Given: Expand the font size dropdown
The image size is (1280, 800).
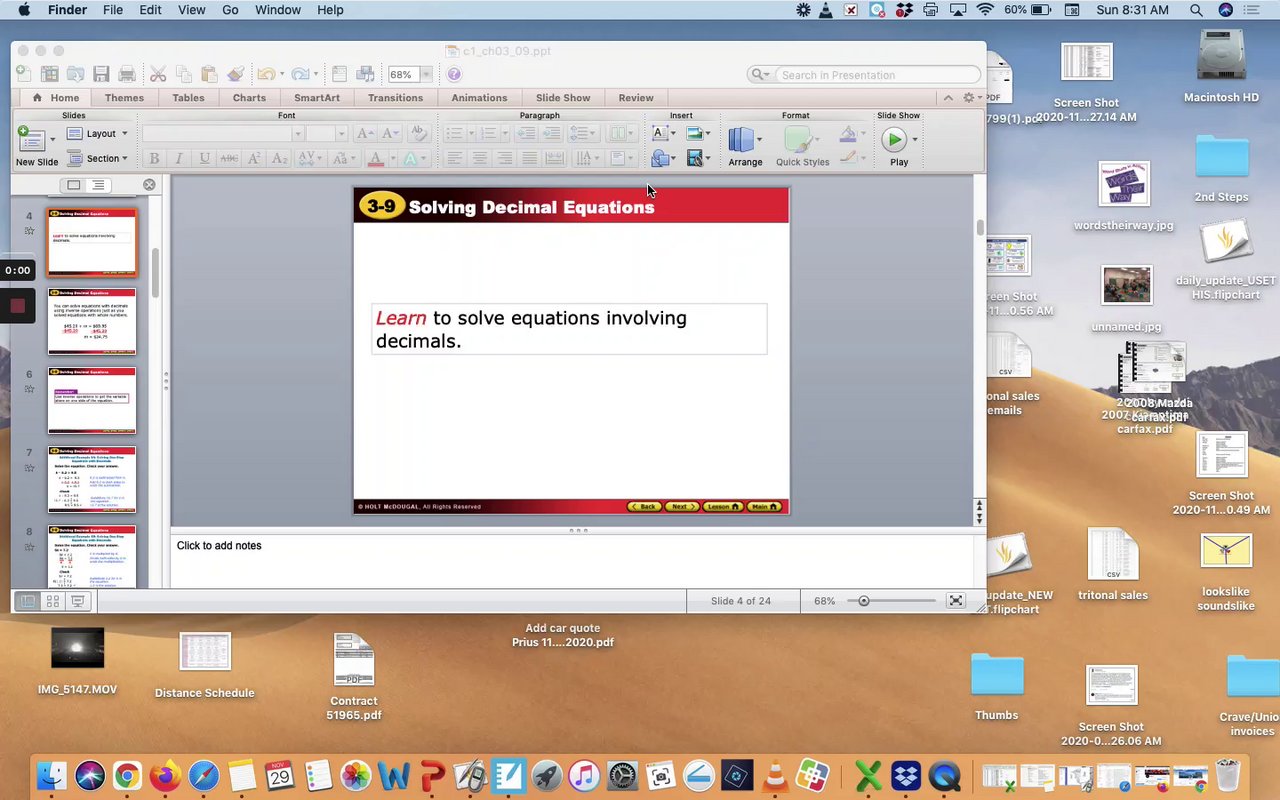Looking at the screenshot, I should coord(341,133).
